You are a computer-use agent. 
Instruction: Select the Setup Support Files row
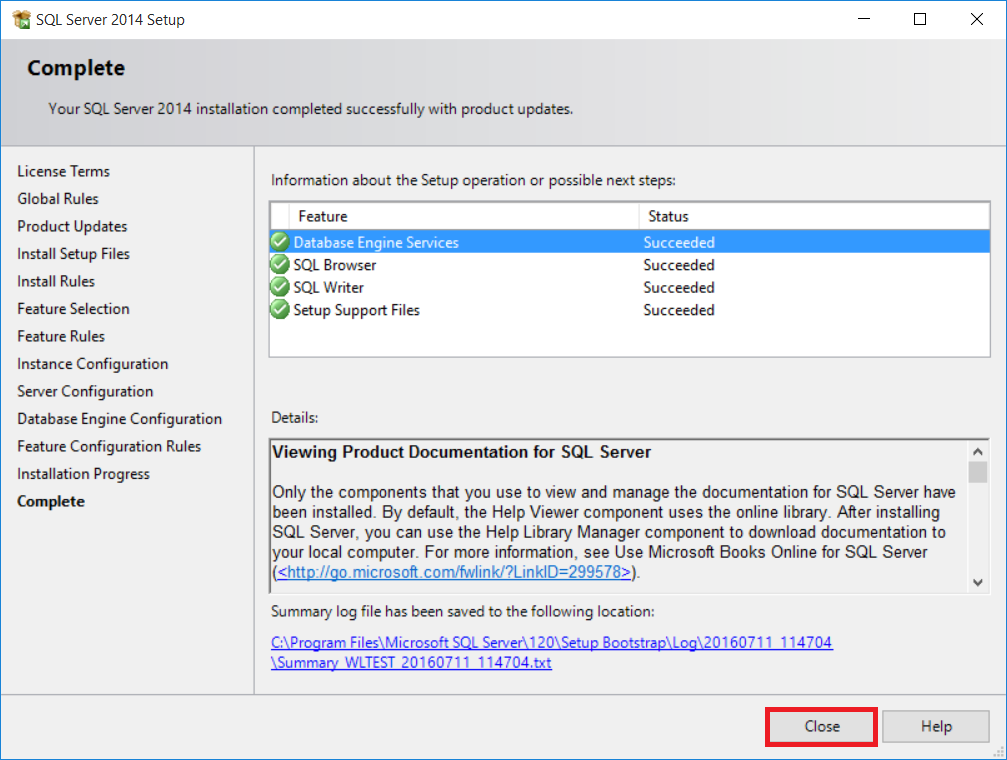tap(629, 310)
